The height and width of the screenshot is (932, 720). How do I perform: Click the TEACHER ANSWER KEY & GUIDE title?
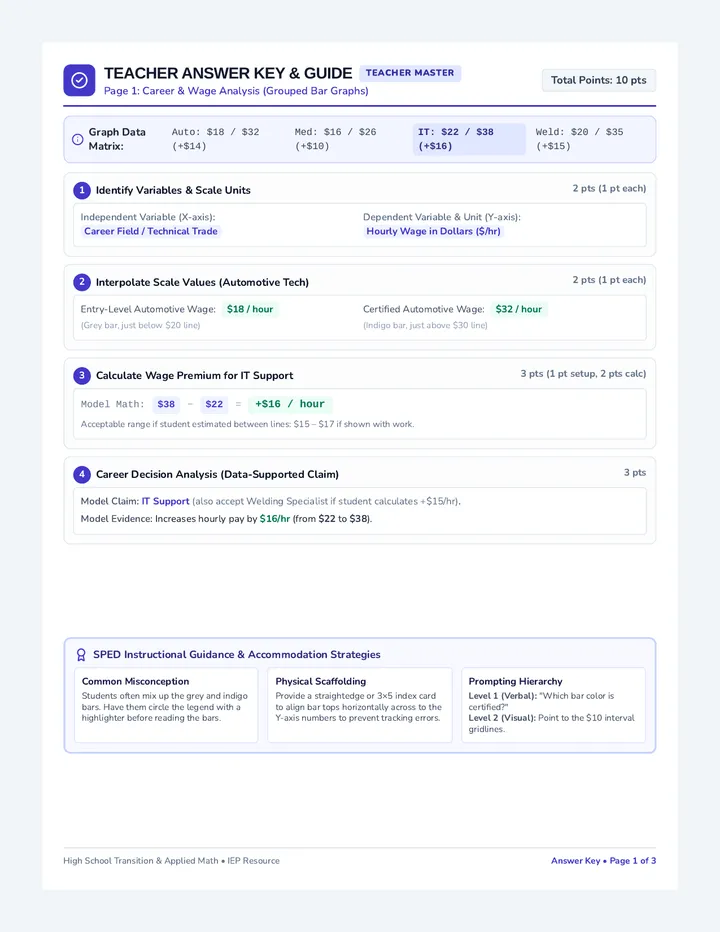(x=228, y=73)
